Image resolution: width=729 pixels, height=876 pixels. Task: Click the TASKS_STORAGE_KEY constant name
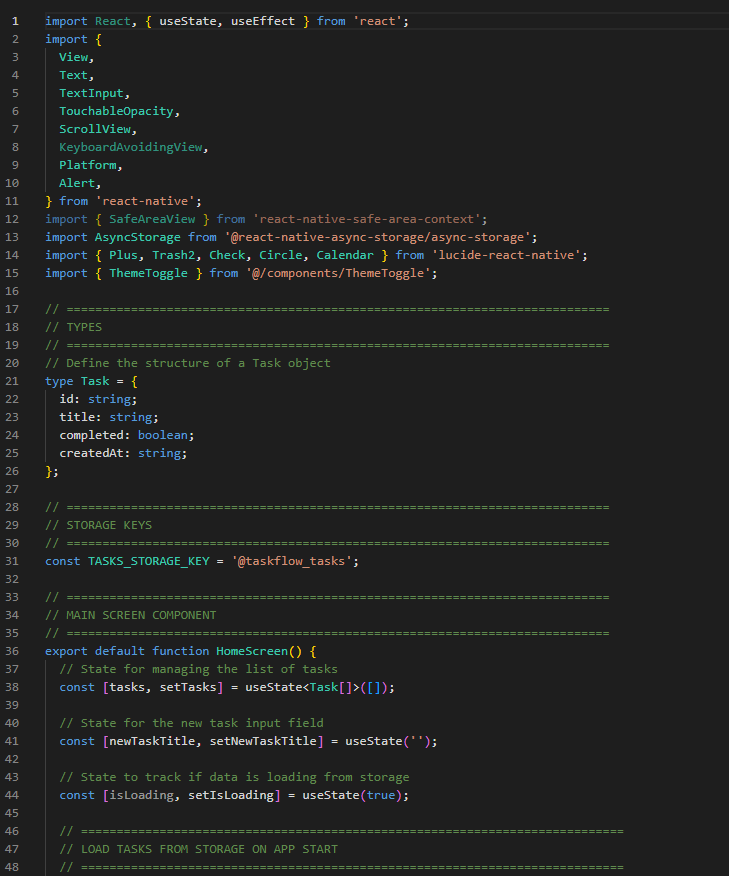[x=148, y=561]
